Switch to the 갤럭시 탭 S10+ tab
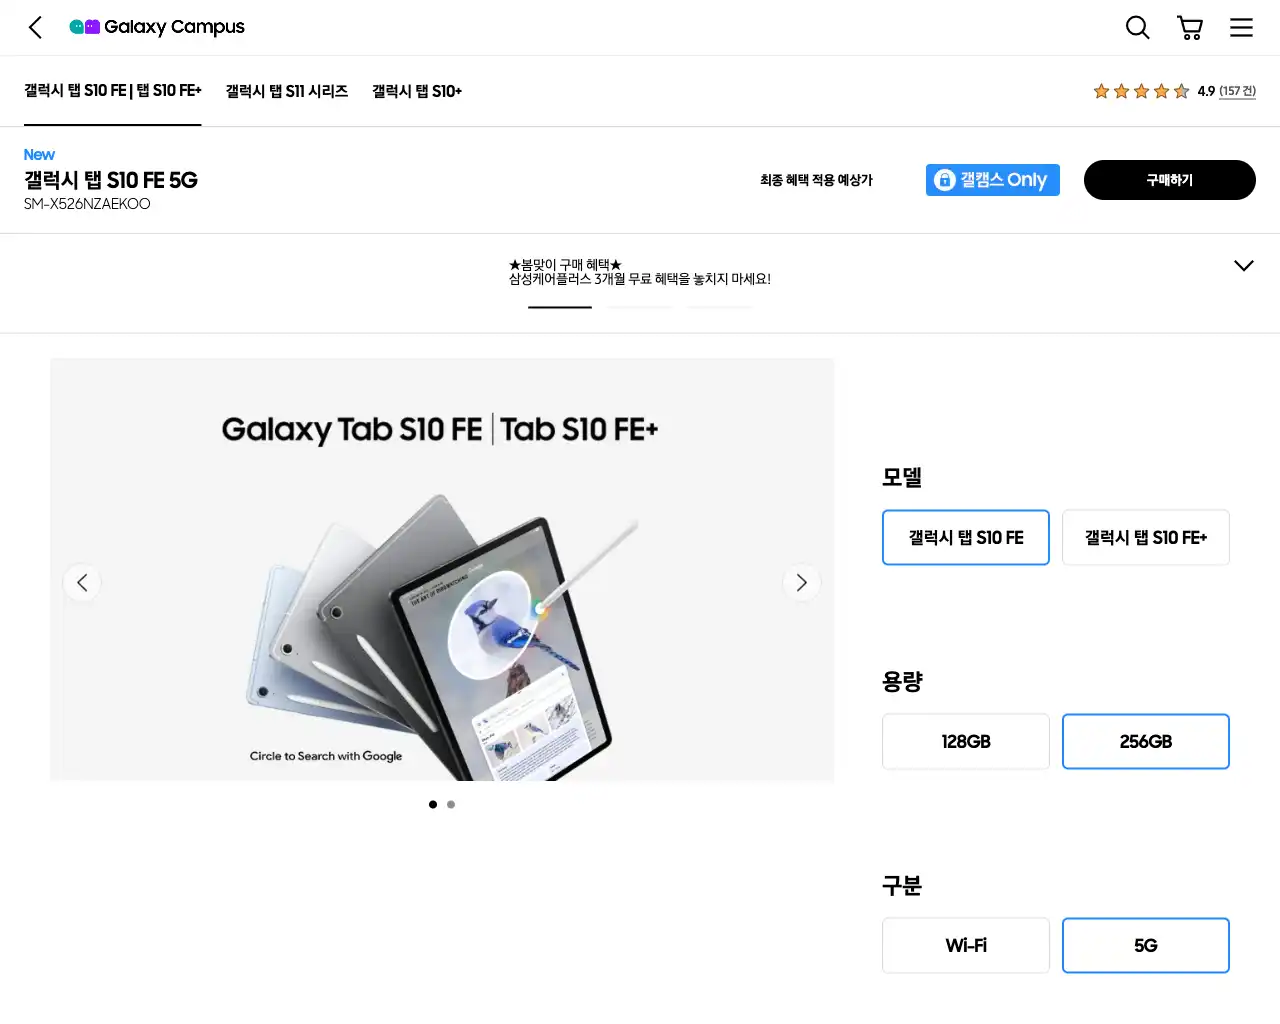This screenshot has width=1280, height=1024. [417, 91]
